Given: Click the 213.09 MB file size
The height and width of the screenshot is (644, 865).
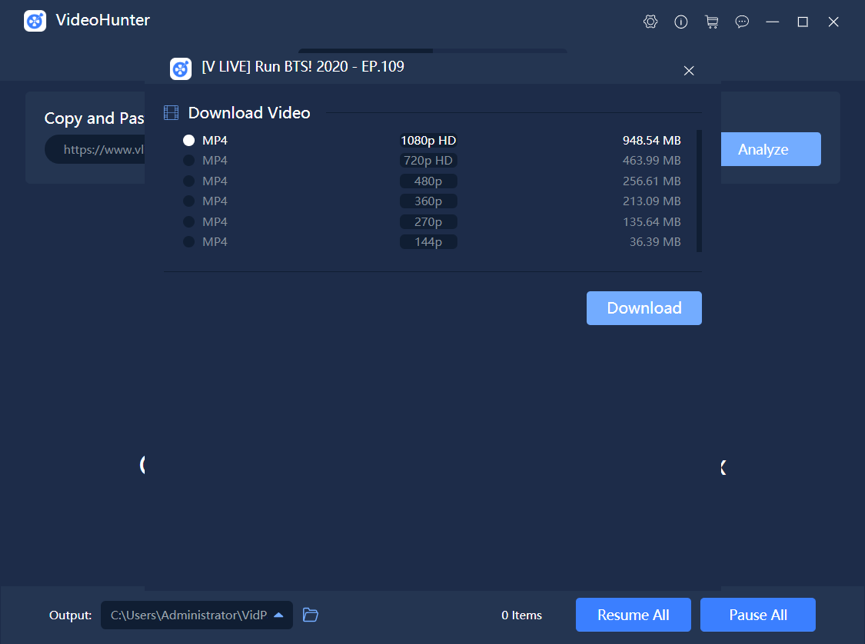Looking at the screenshot, I should point(652,201).
